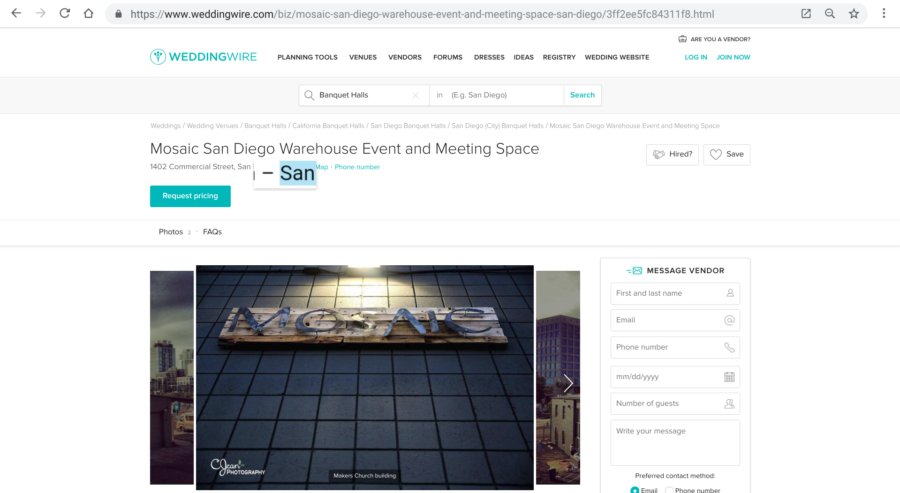Click the Email input field

[x=675, y=320]
